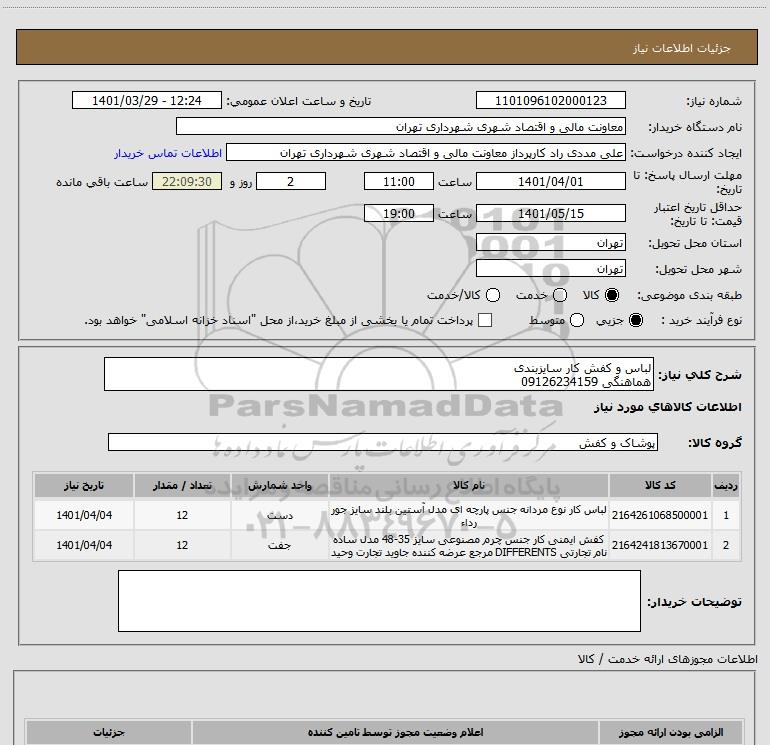Open the اطلاعات تماس خریدار link
Screen dimensions: 770x745
[168, 153]
